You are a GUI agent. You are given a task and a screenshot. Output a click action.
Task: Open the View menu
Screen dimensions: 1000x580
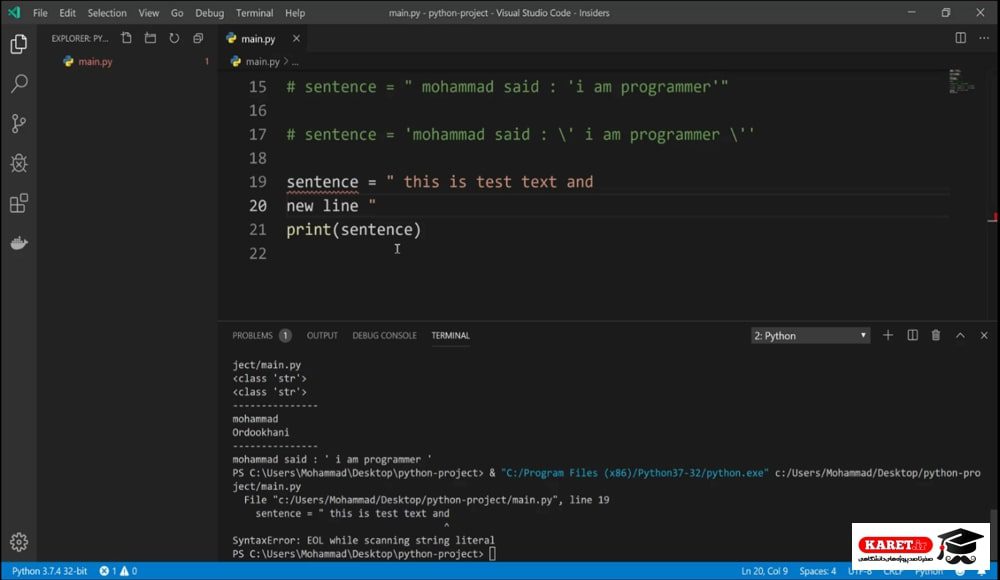149,13
